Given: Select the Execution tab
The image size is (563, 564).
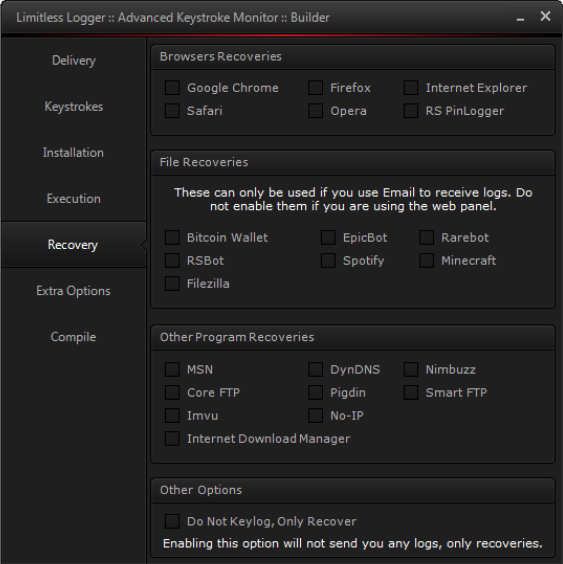Looking at the screenshot, I should tap(73, 199).
